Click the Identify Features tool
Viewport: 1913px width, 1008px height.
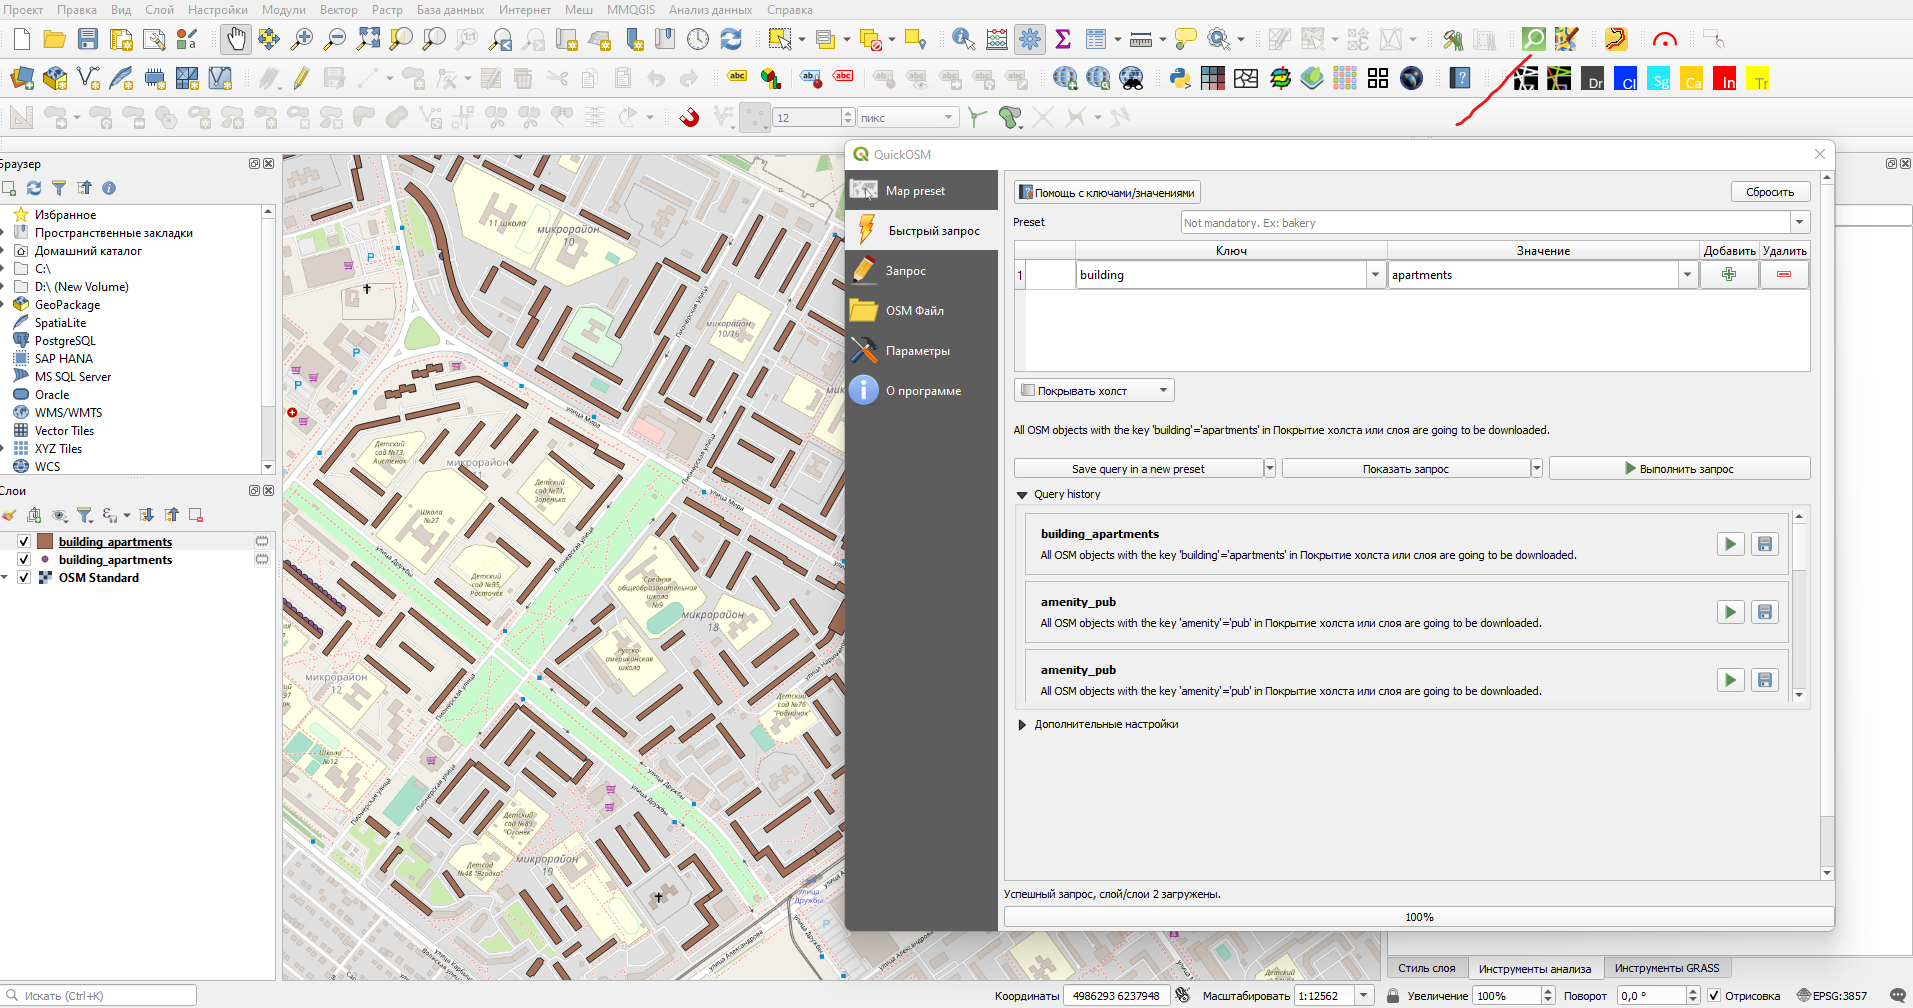pos(963,39)
